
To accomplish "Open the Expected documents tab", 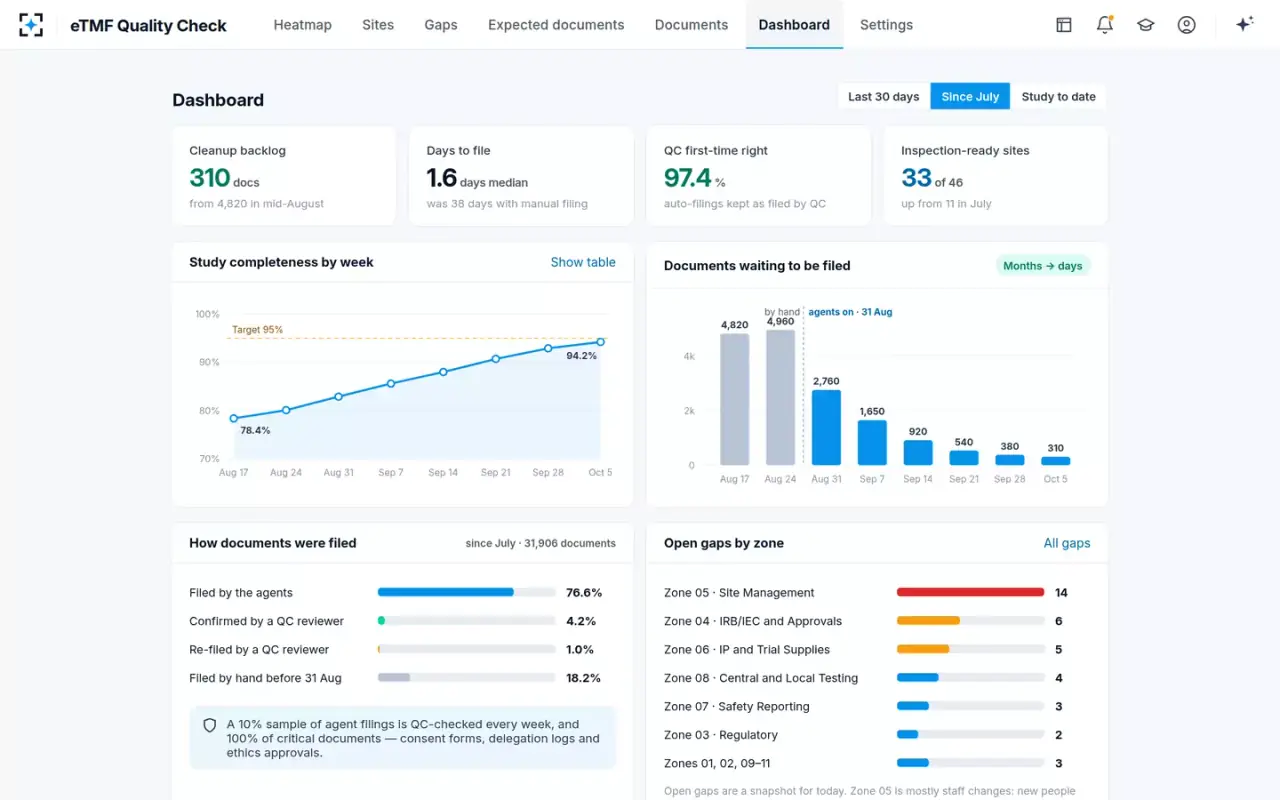I will [556, 25].
